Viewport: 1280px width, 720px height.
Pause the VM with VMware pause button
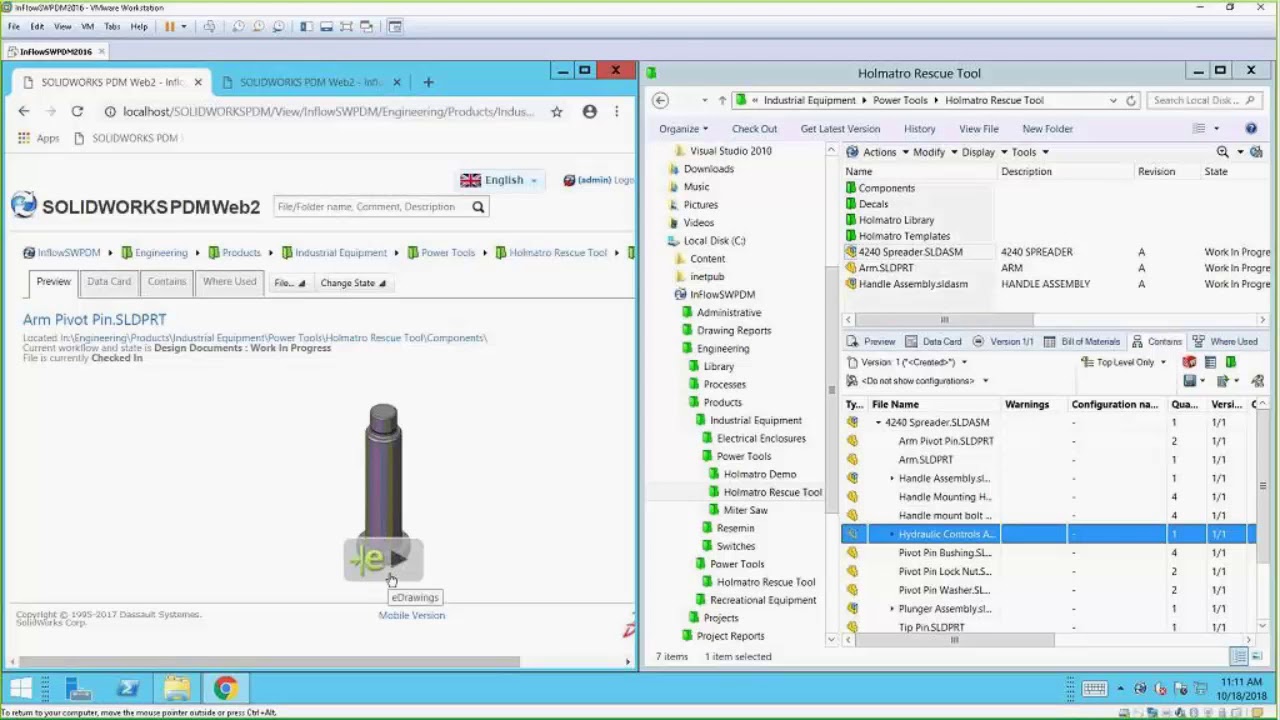169,27
